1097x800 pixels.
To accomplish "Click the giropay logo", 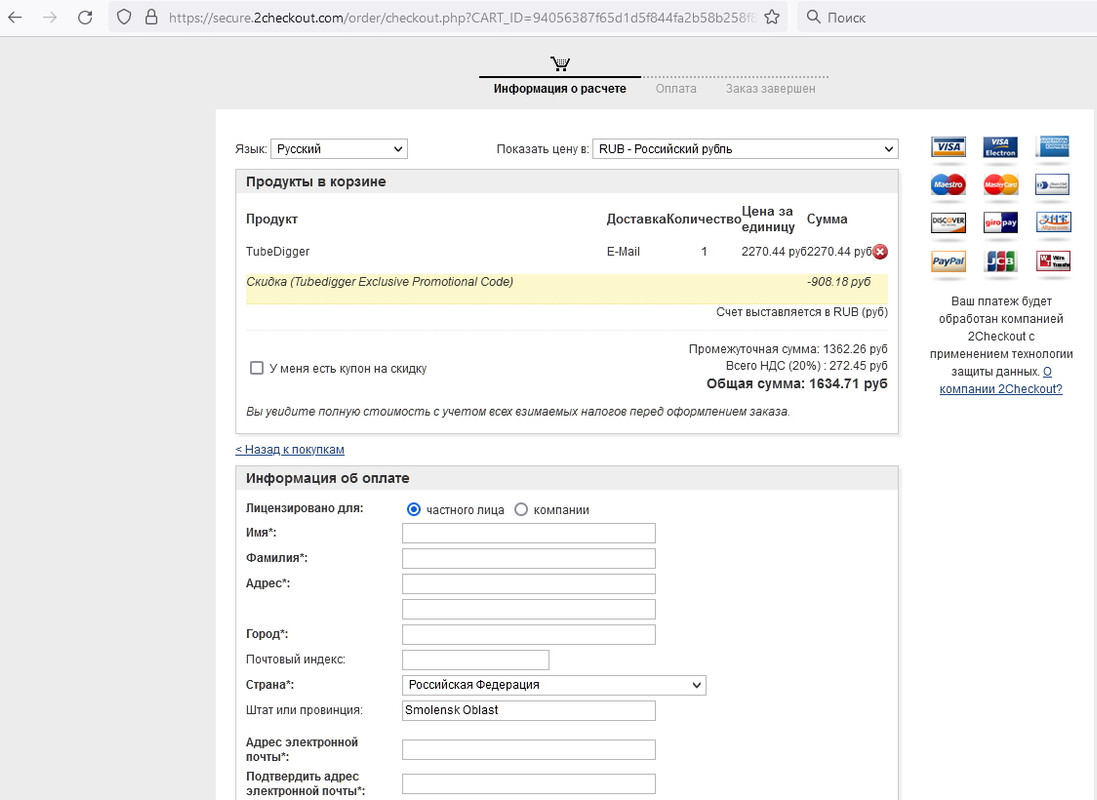I will pos(1000,223).
